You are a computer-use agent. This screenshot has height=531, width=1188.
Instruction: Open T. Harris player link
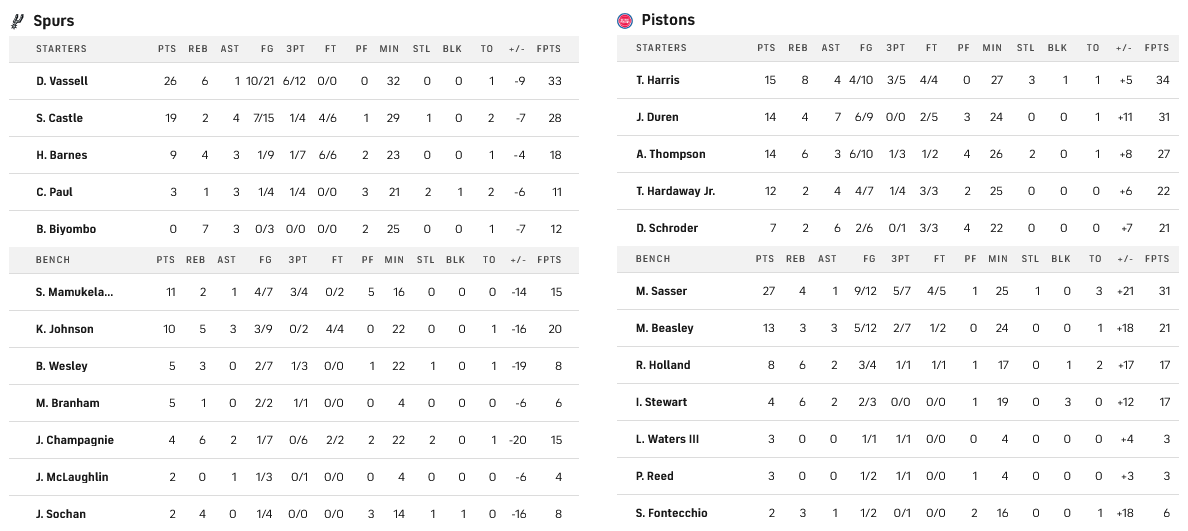click(x=657, y=80)
